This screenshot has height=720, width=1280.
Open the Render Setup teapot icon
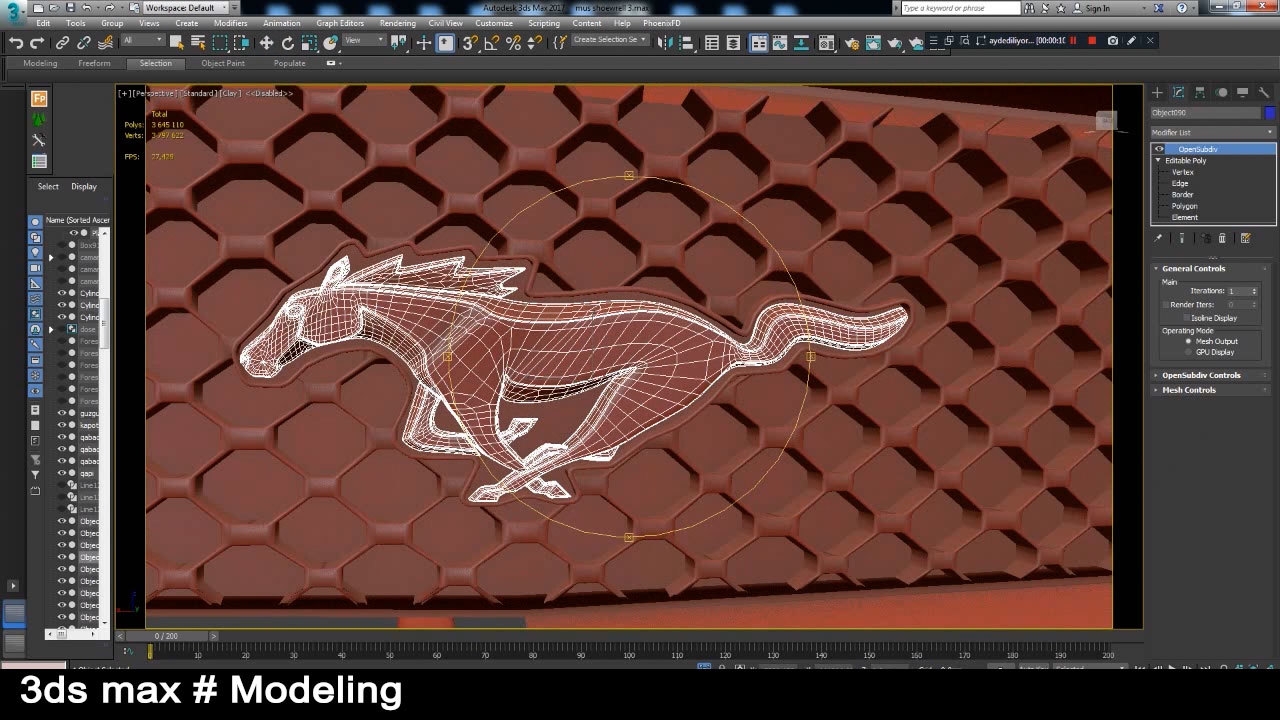(851, 43)
